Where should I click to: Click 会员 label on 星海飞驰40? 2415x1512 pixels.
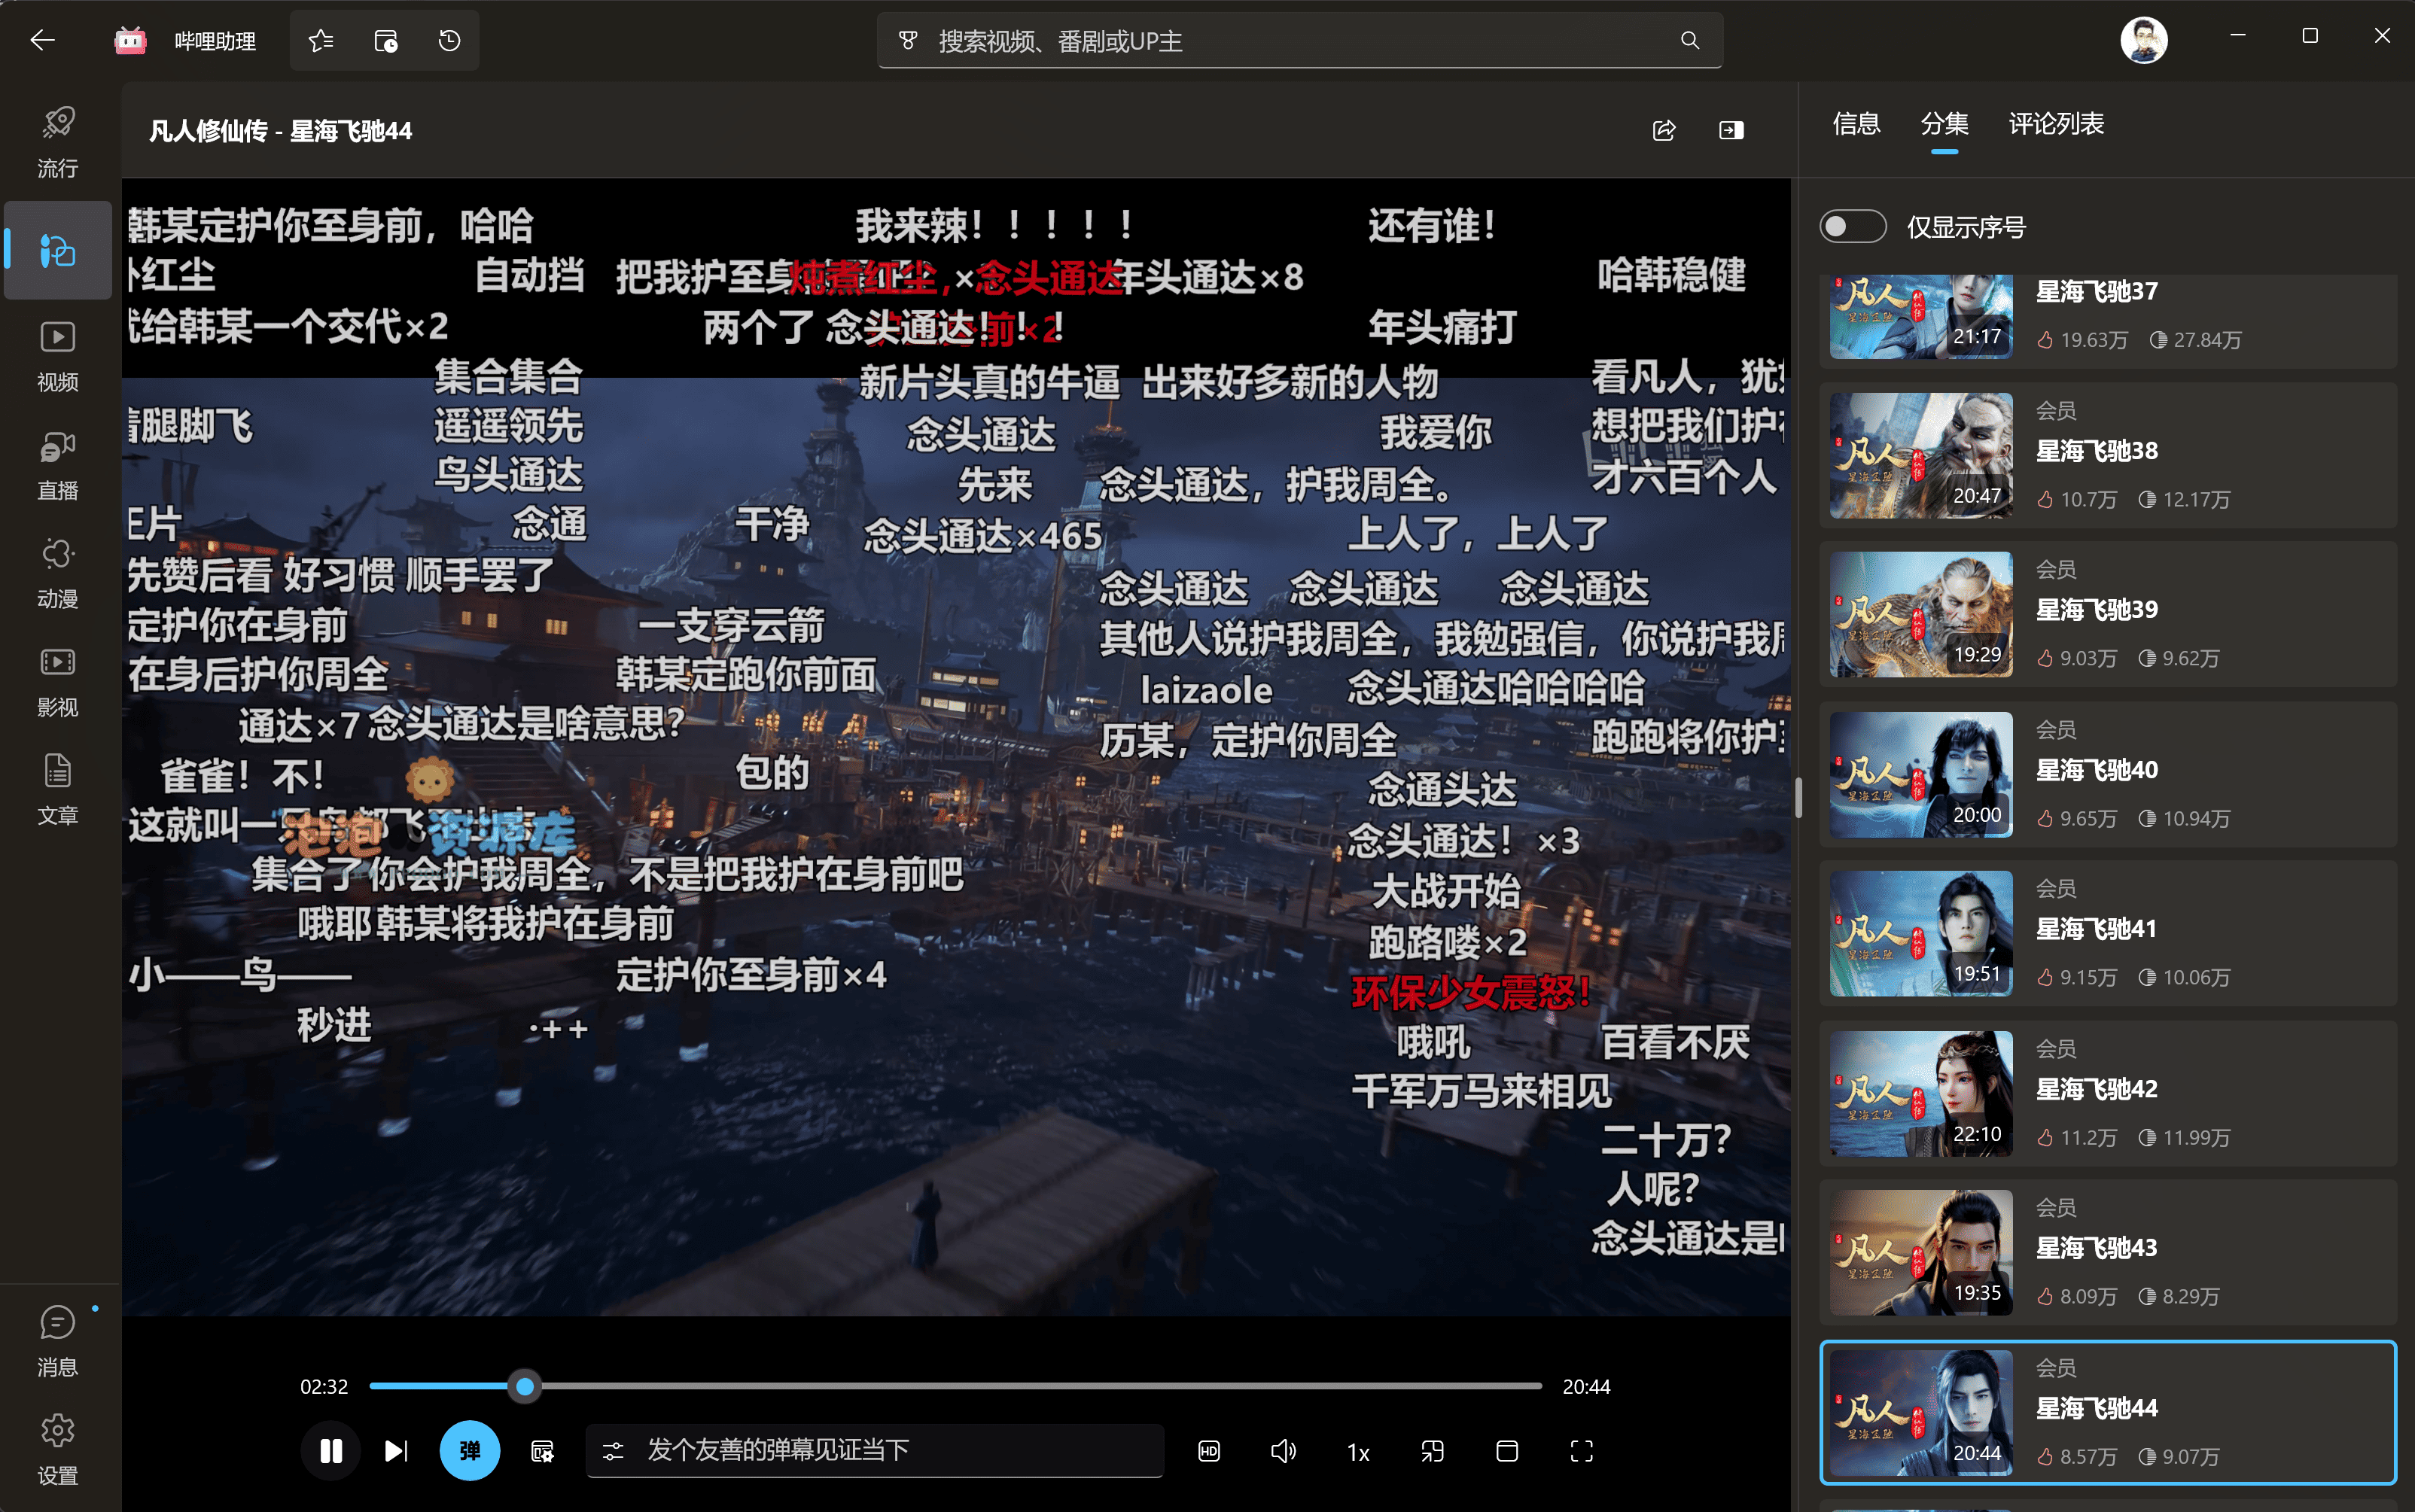[2056, 730]
